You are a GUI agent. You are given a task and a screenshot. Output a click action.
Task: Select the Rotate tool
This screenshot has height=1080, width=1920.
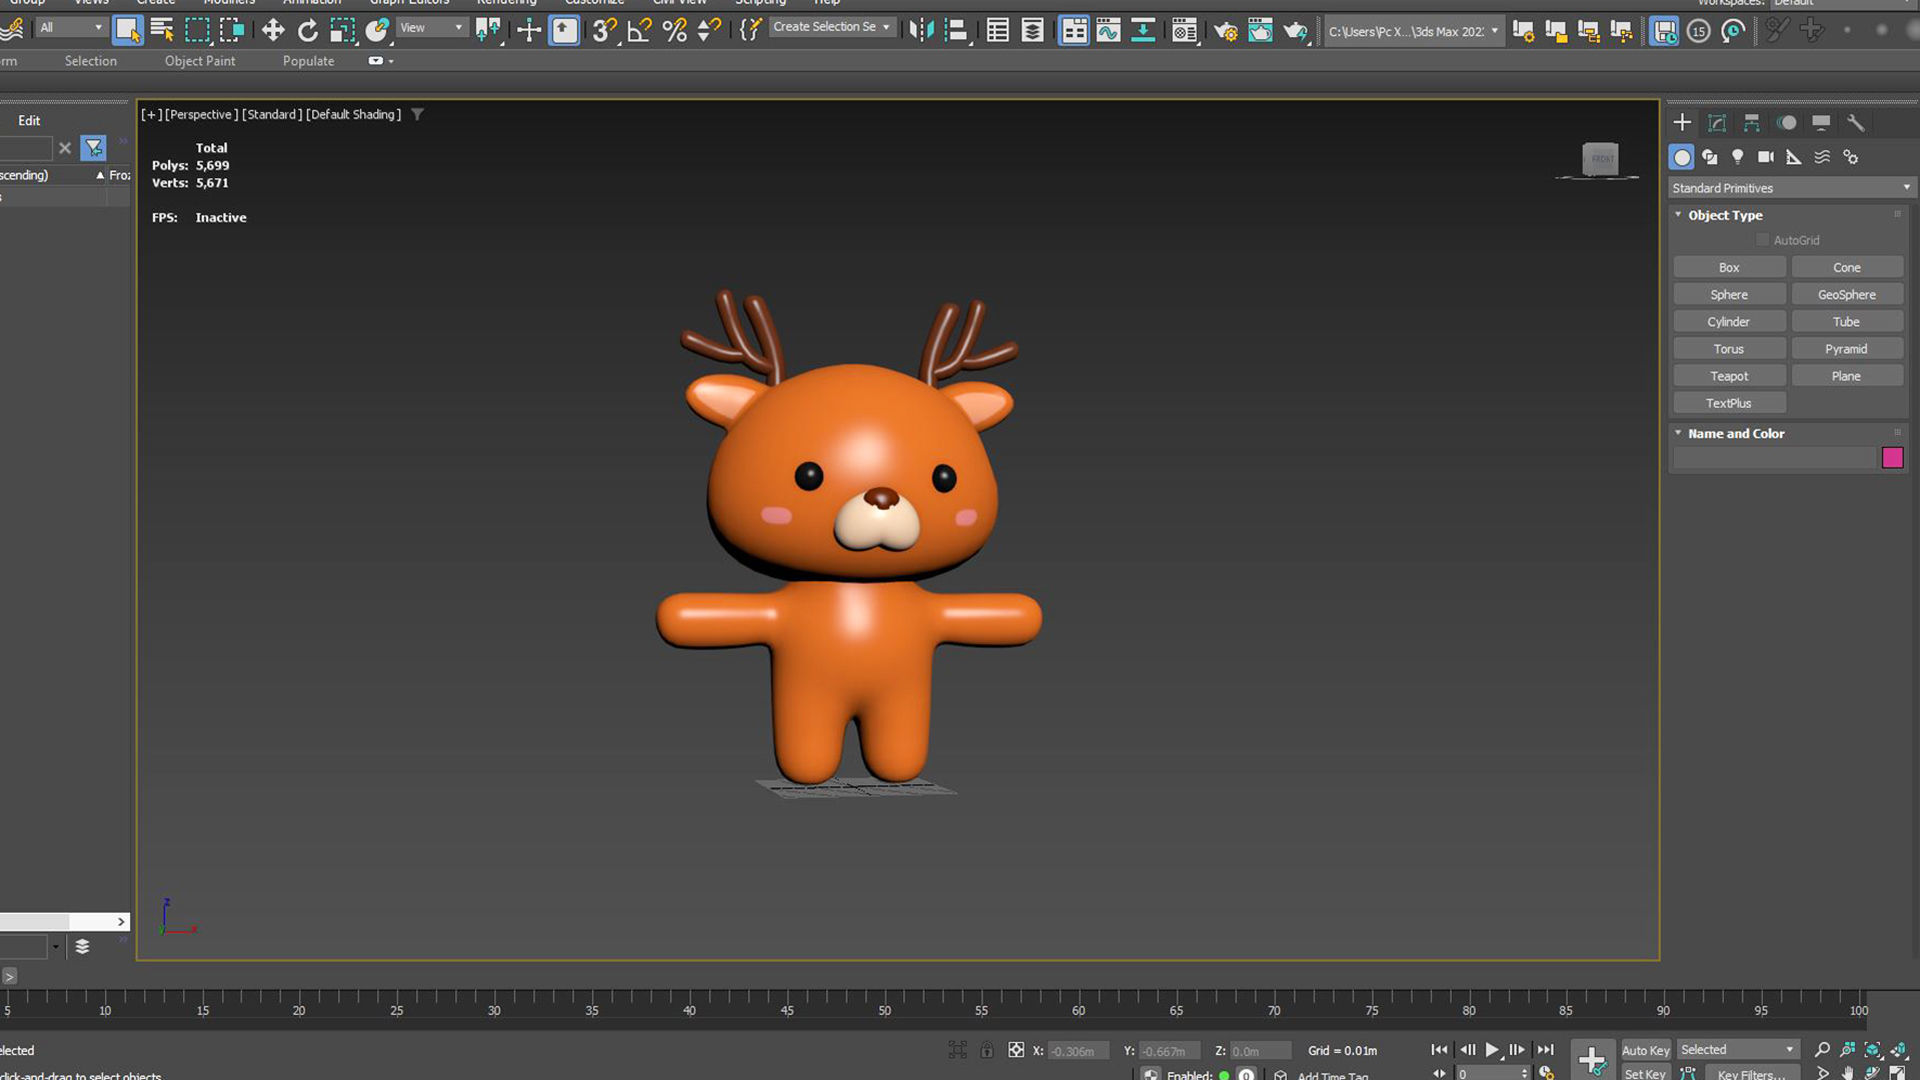point(307,30)
